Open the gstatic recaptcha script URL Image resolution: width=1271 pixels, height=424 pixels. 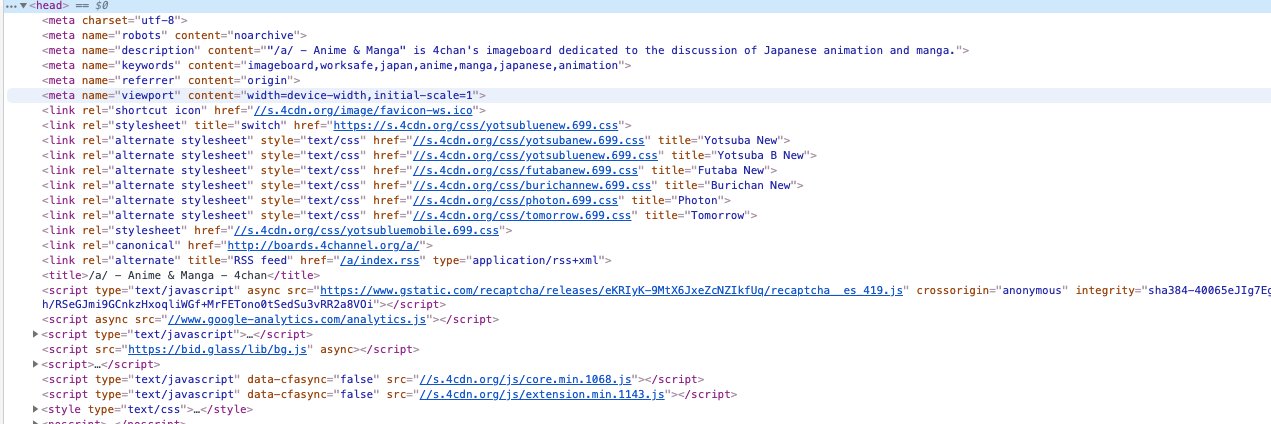coord(612,290)
